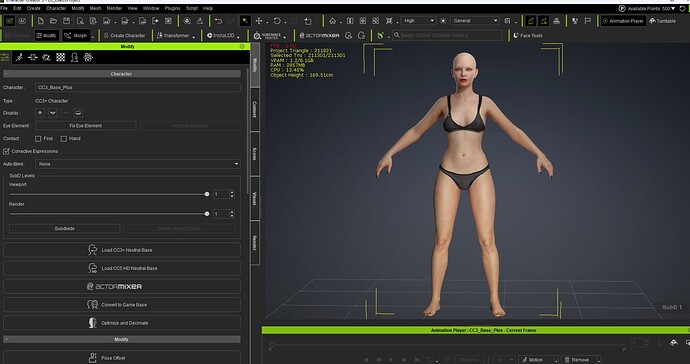Click the Undo arrow icon
The image size is (690, 364).
[218, 21]
